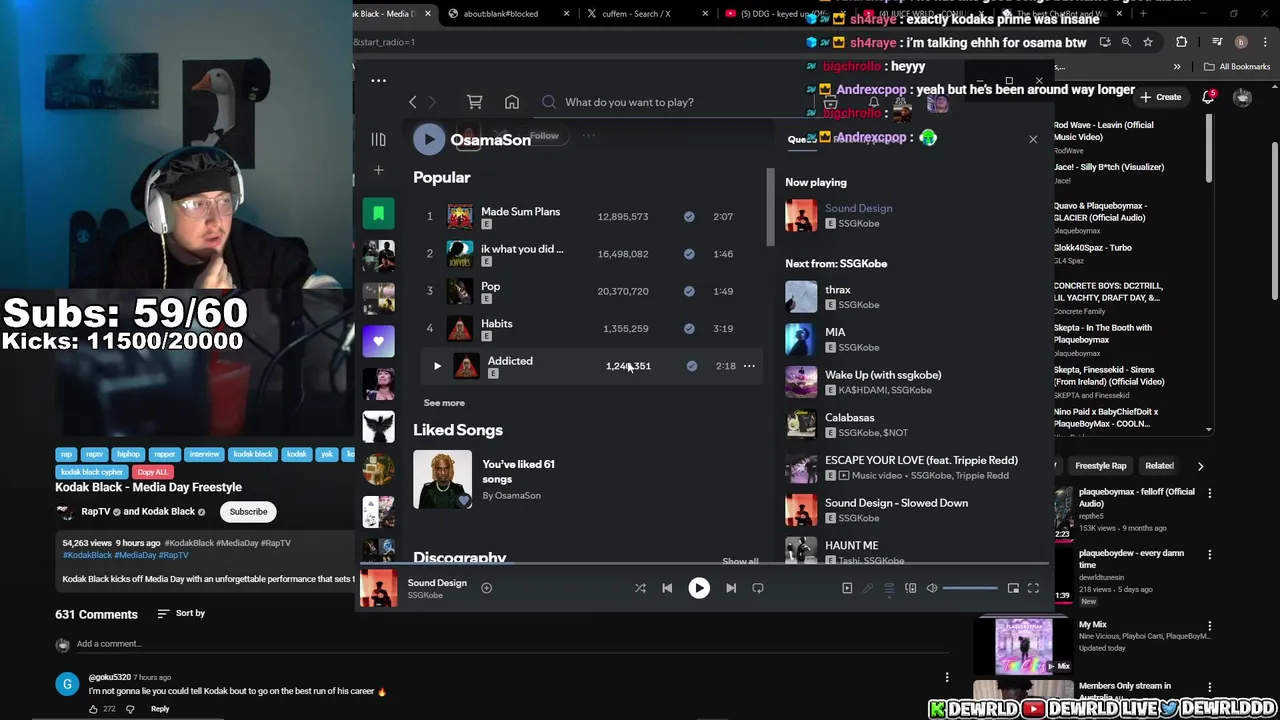
Task: Go back with Spotify's left arrow
Action: [412, 102]
